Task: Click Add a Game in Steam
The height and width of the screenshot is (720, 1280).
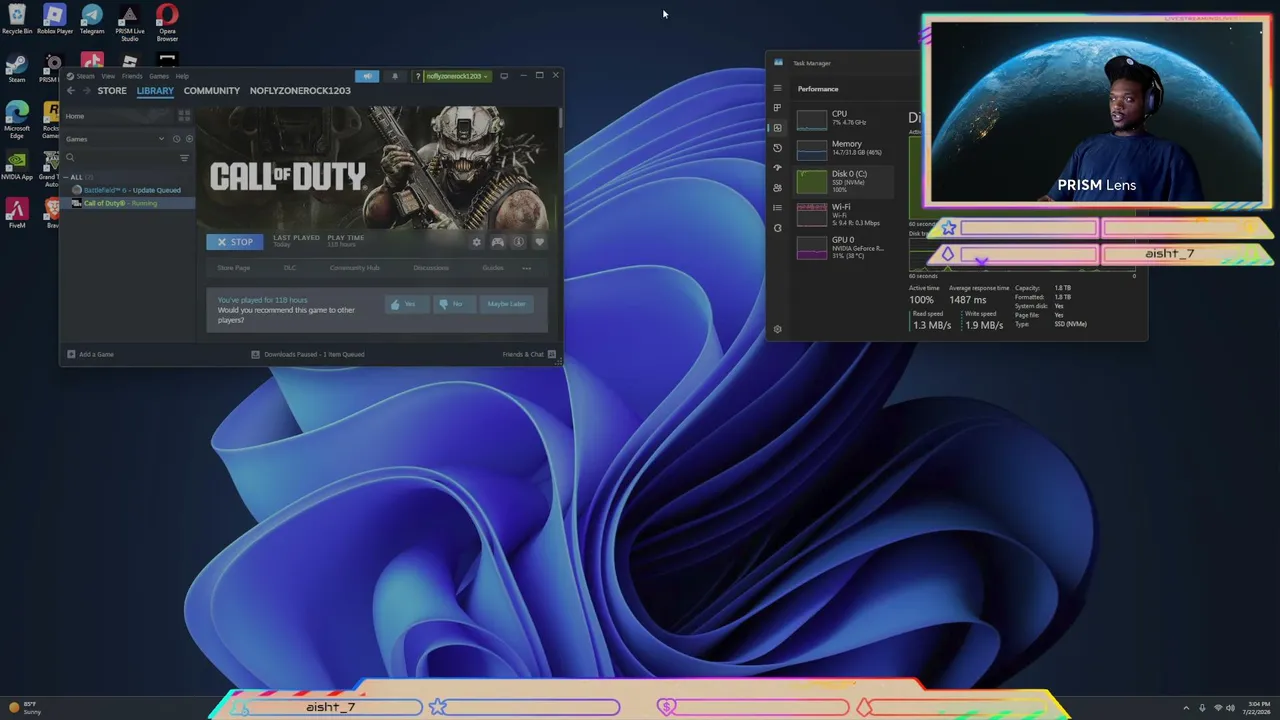Action: pyautogui.click(x=91, y=354)
